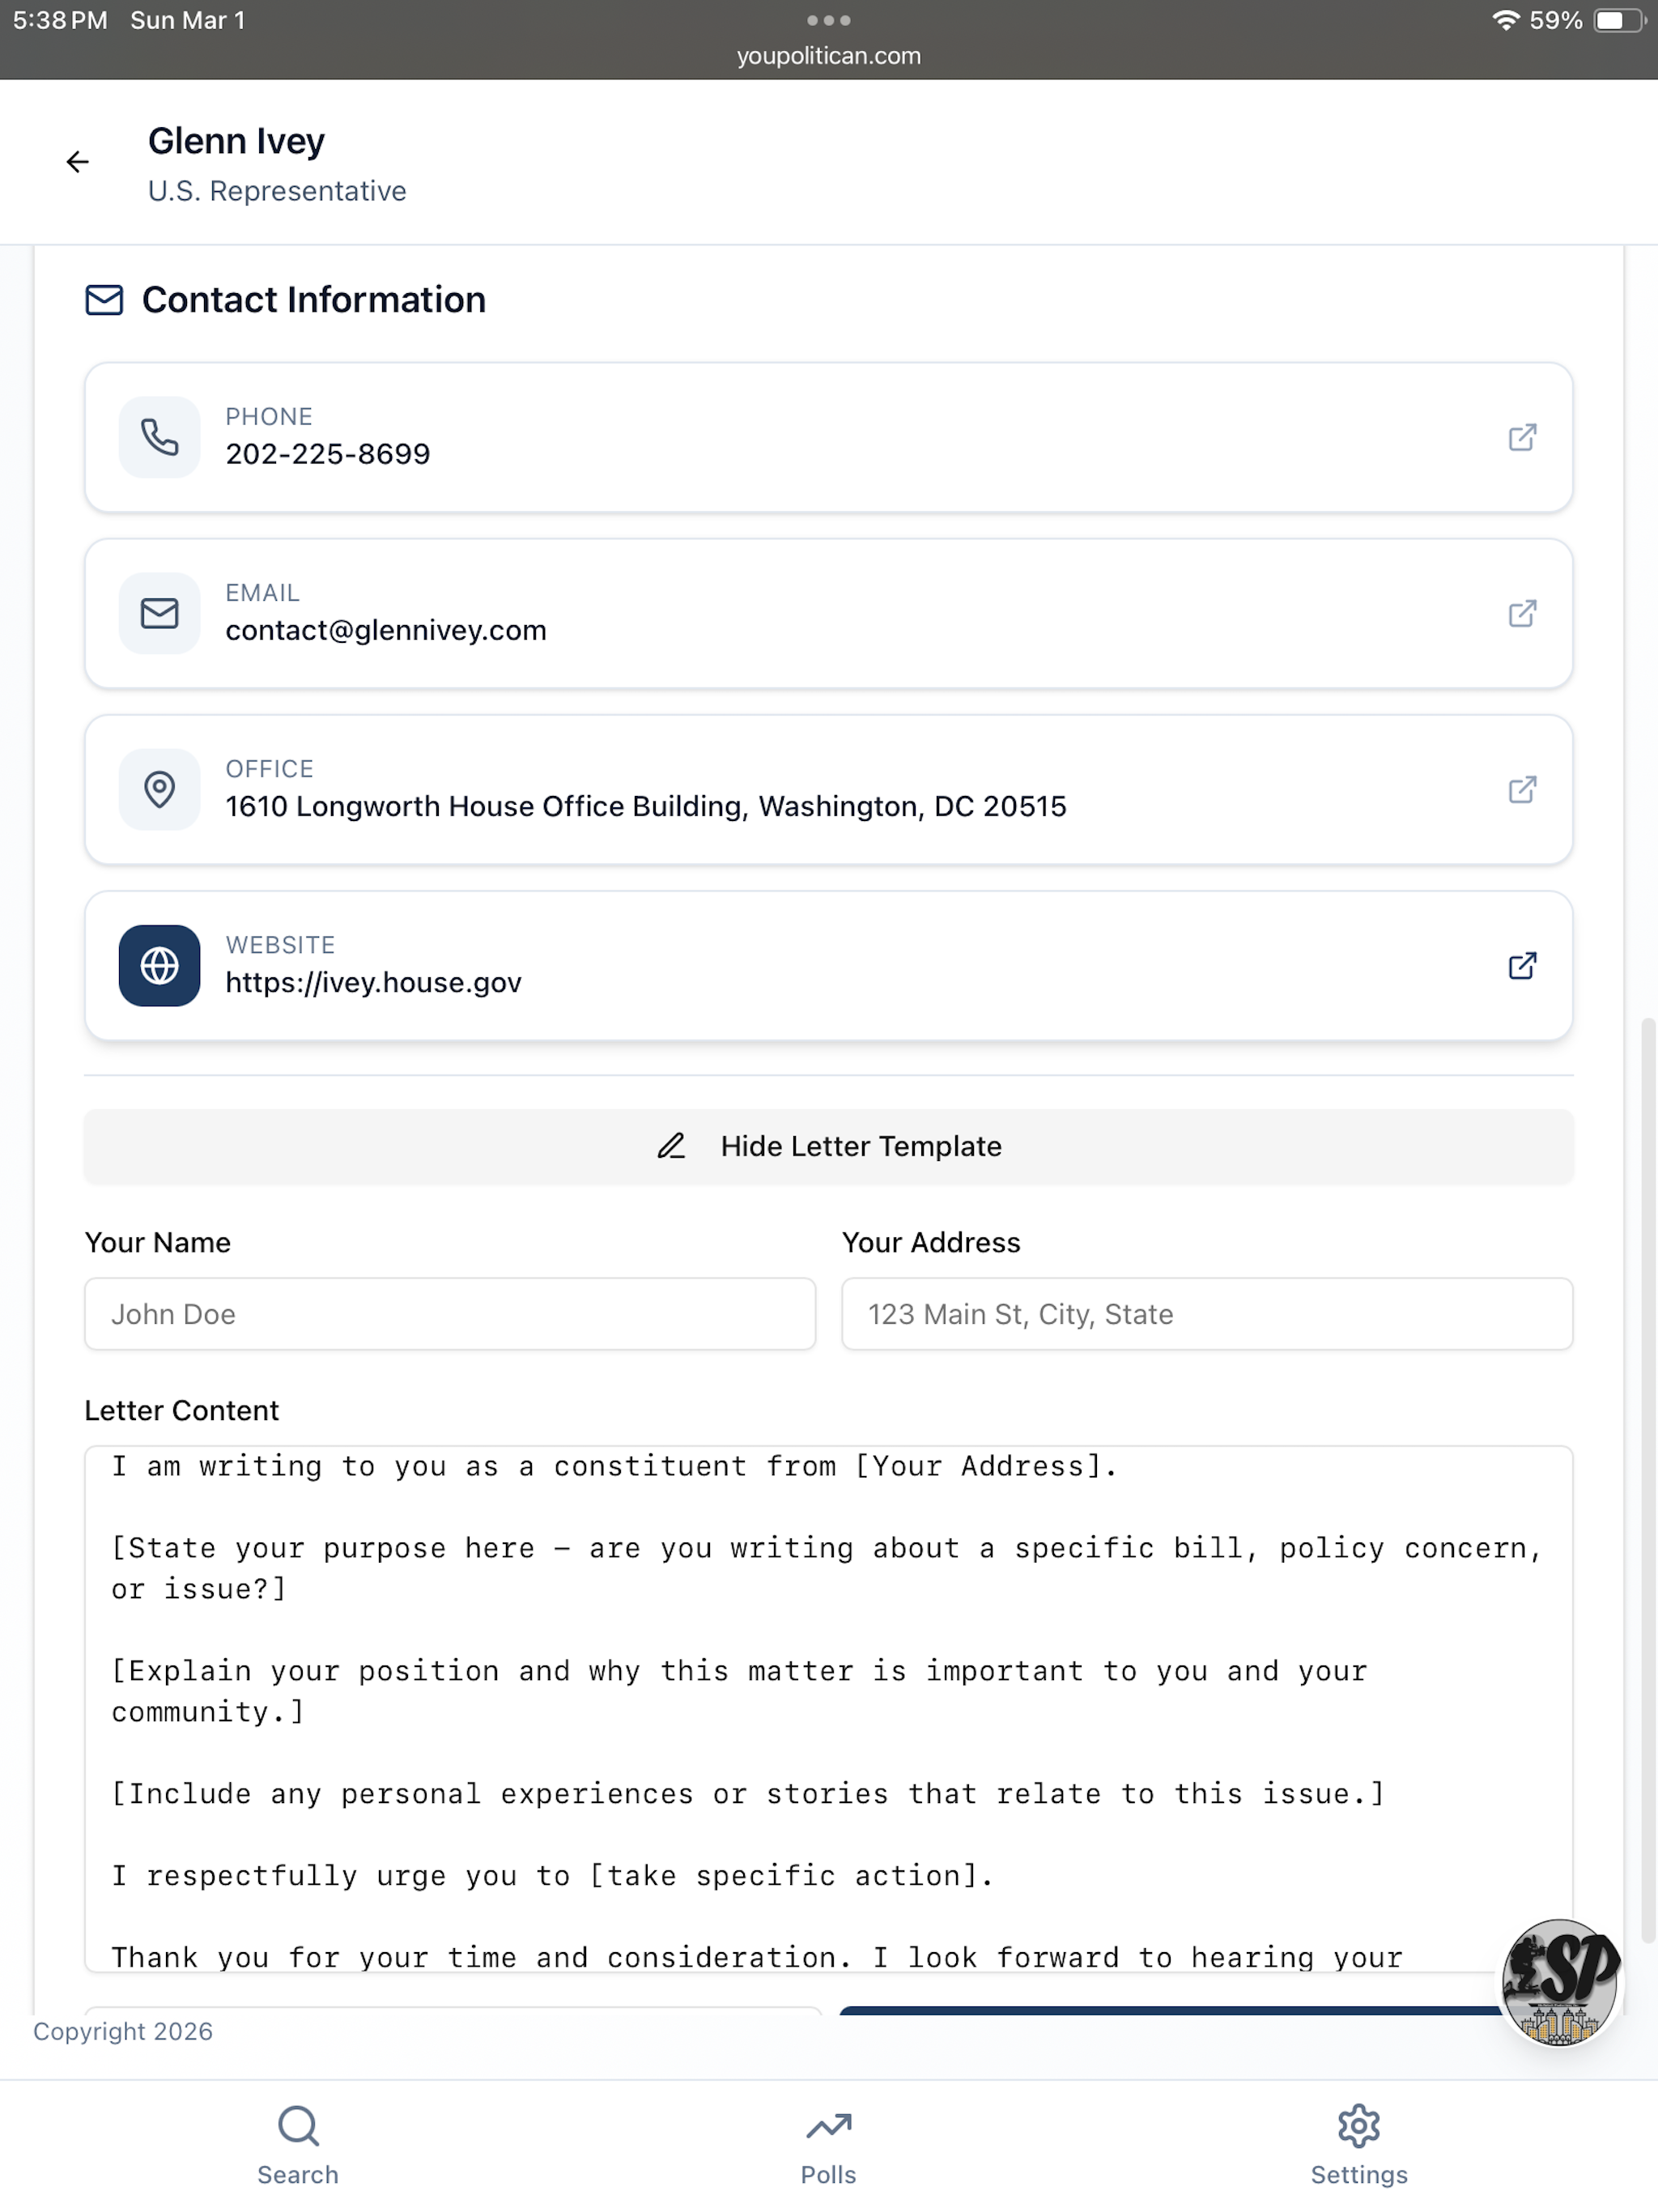Click the Letter Content label
The image size is (1658, 2212).
[181, 1410]
